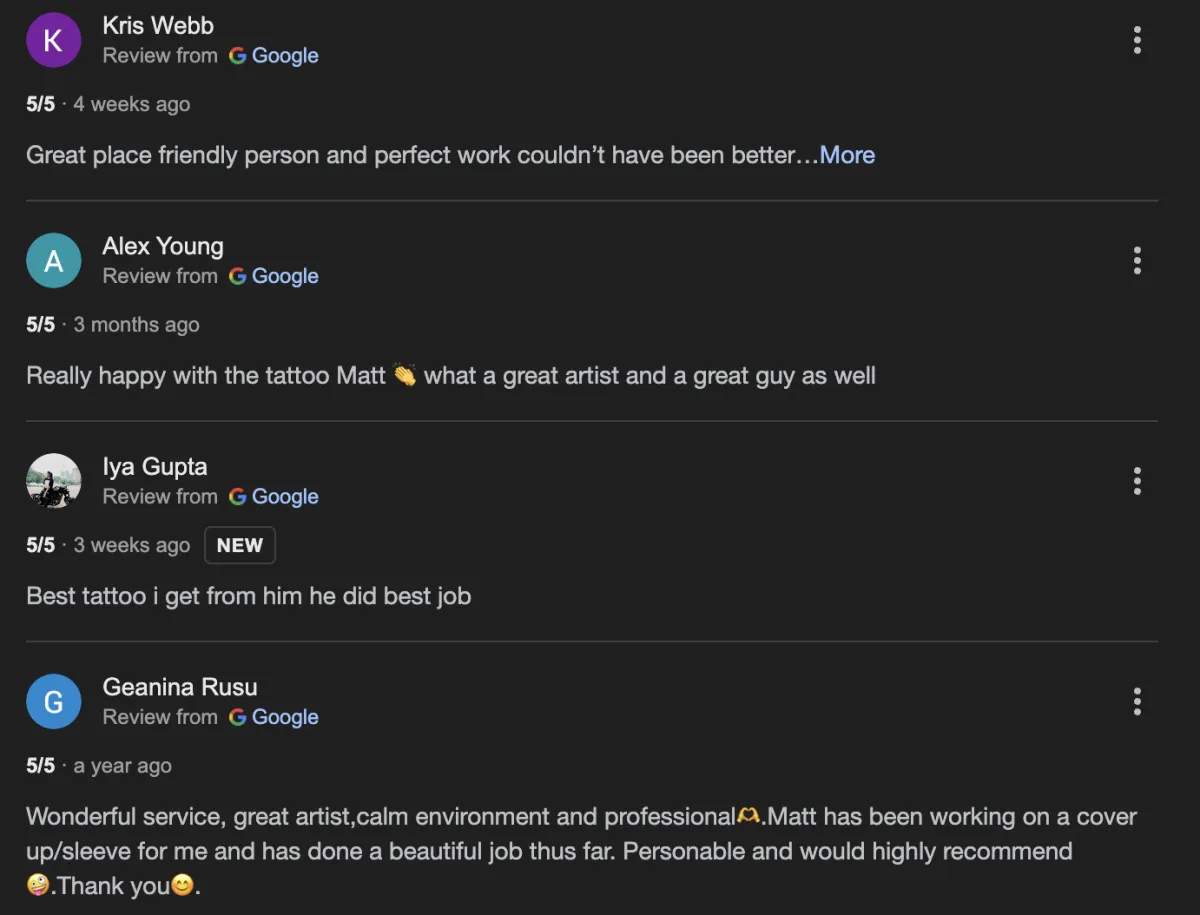Open kebab menu on Geanina Rusu's review
1200x915 pixels.
pyautogui.click(x=1137, y=702)
